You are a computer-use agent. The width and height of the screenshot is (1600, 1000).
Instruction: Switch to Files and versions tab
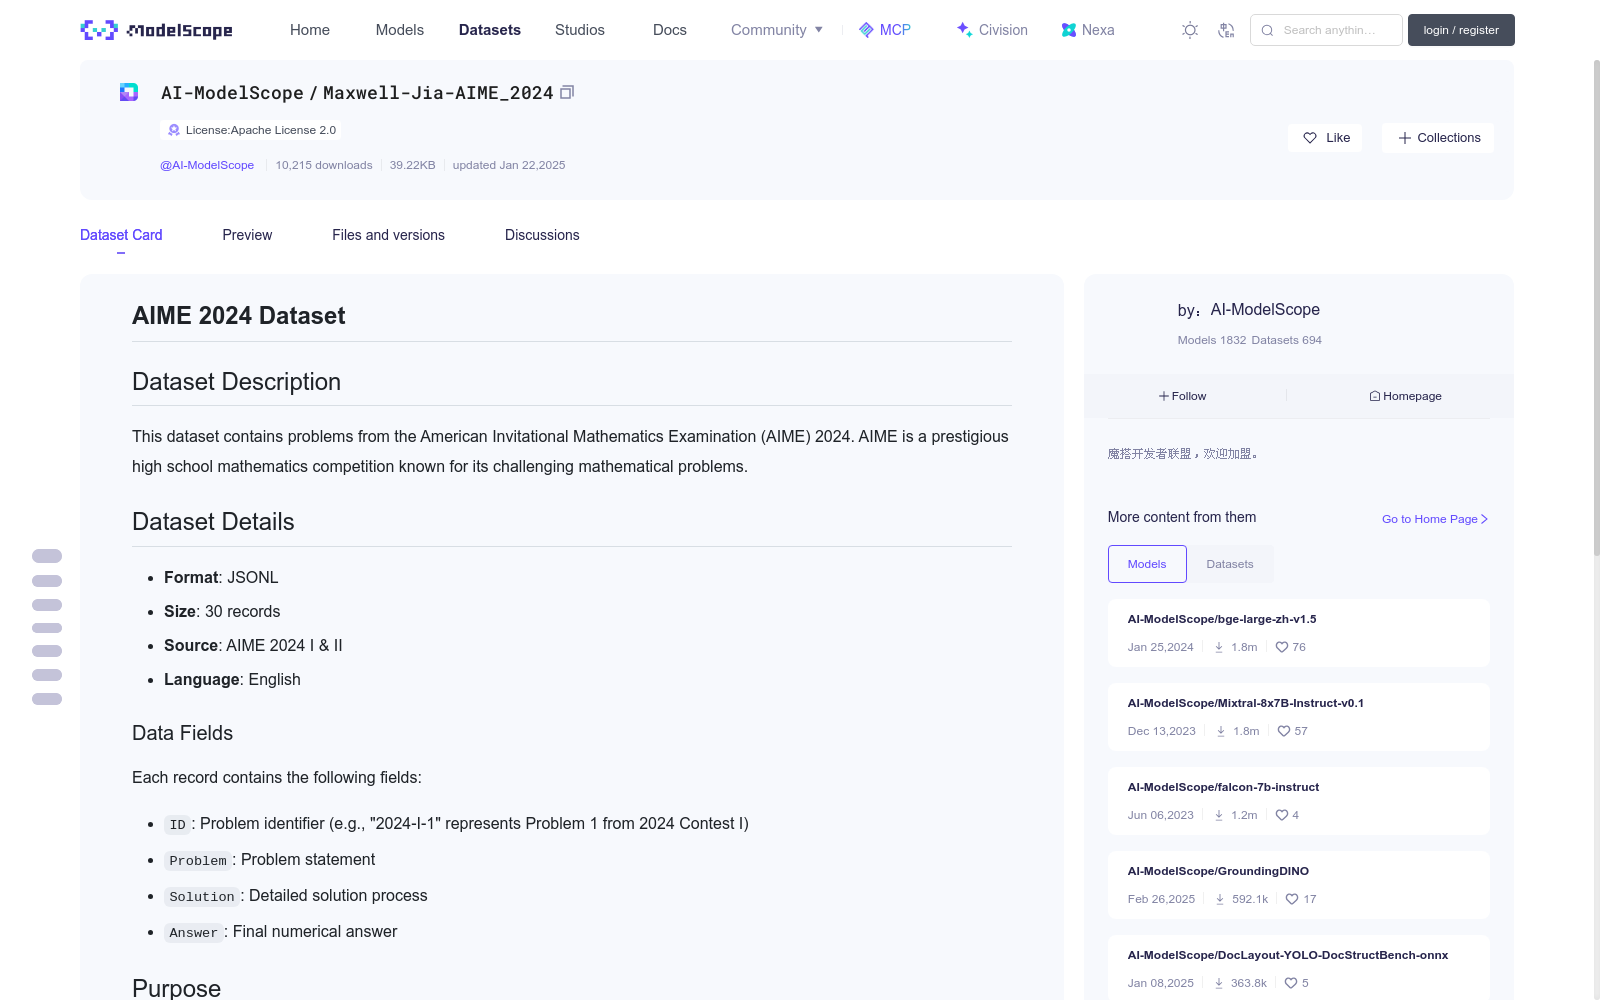[x=388, y=235]
